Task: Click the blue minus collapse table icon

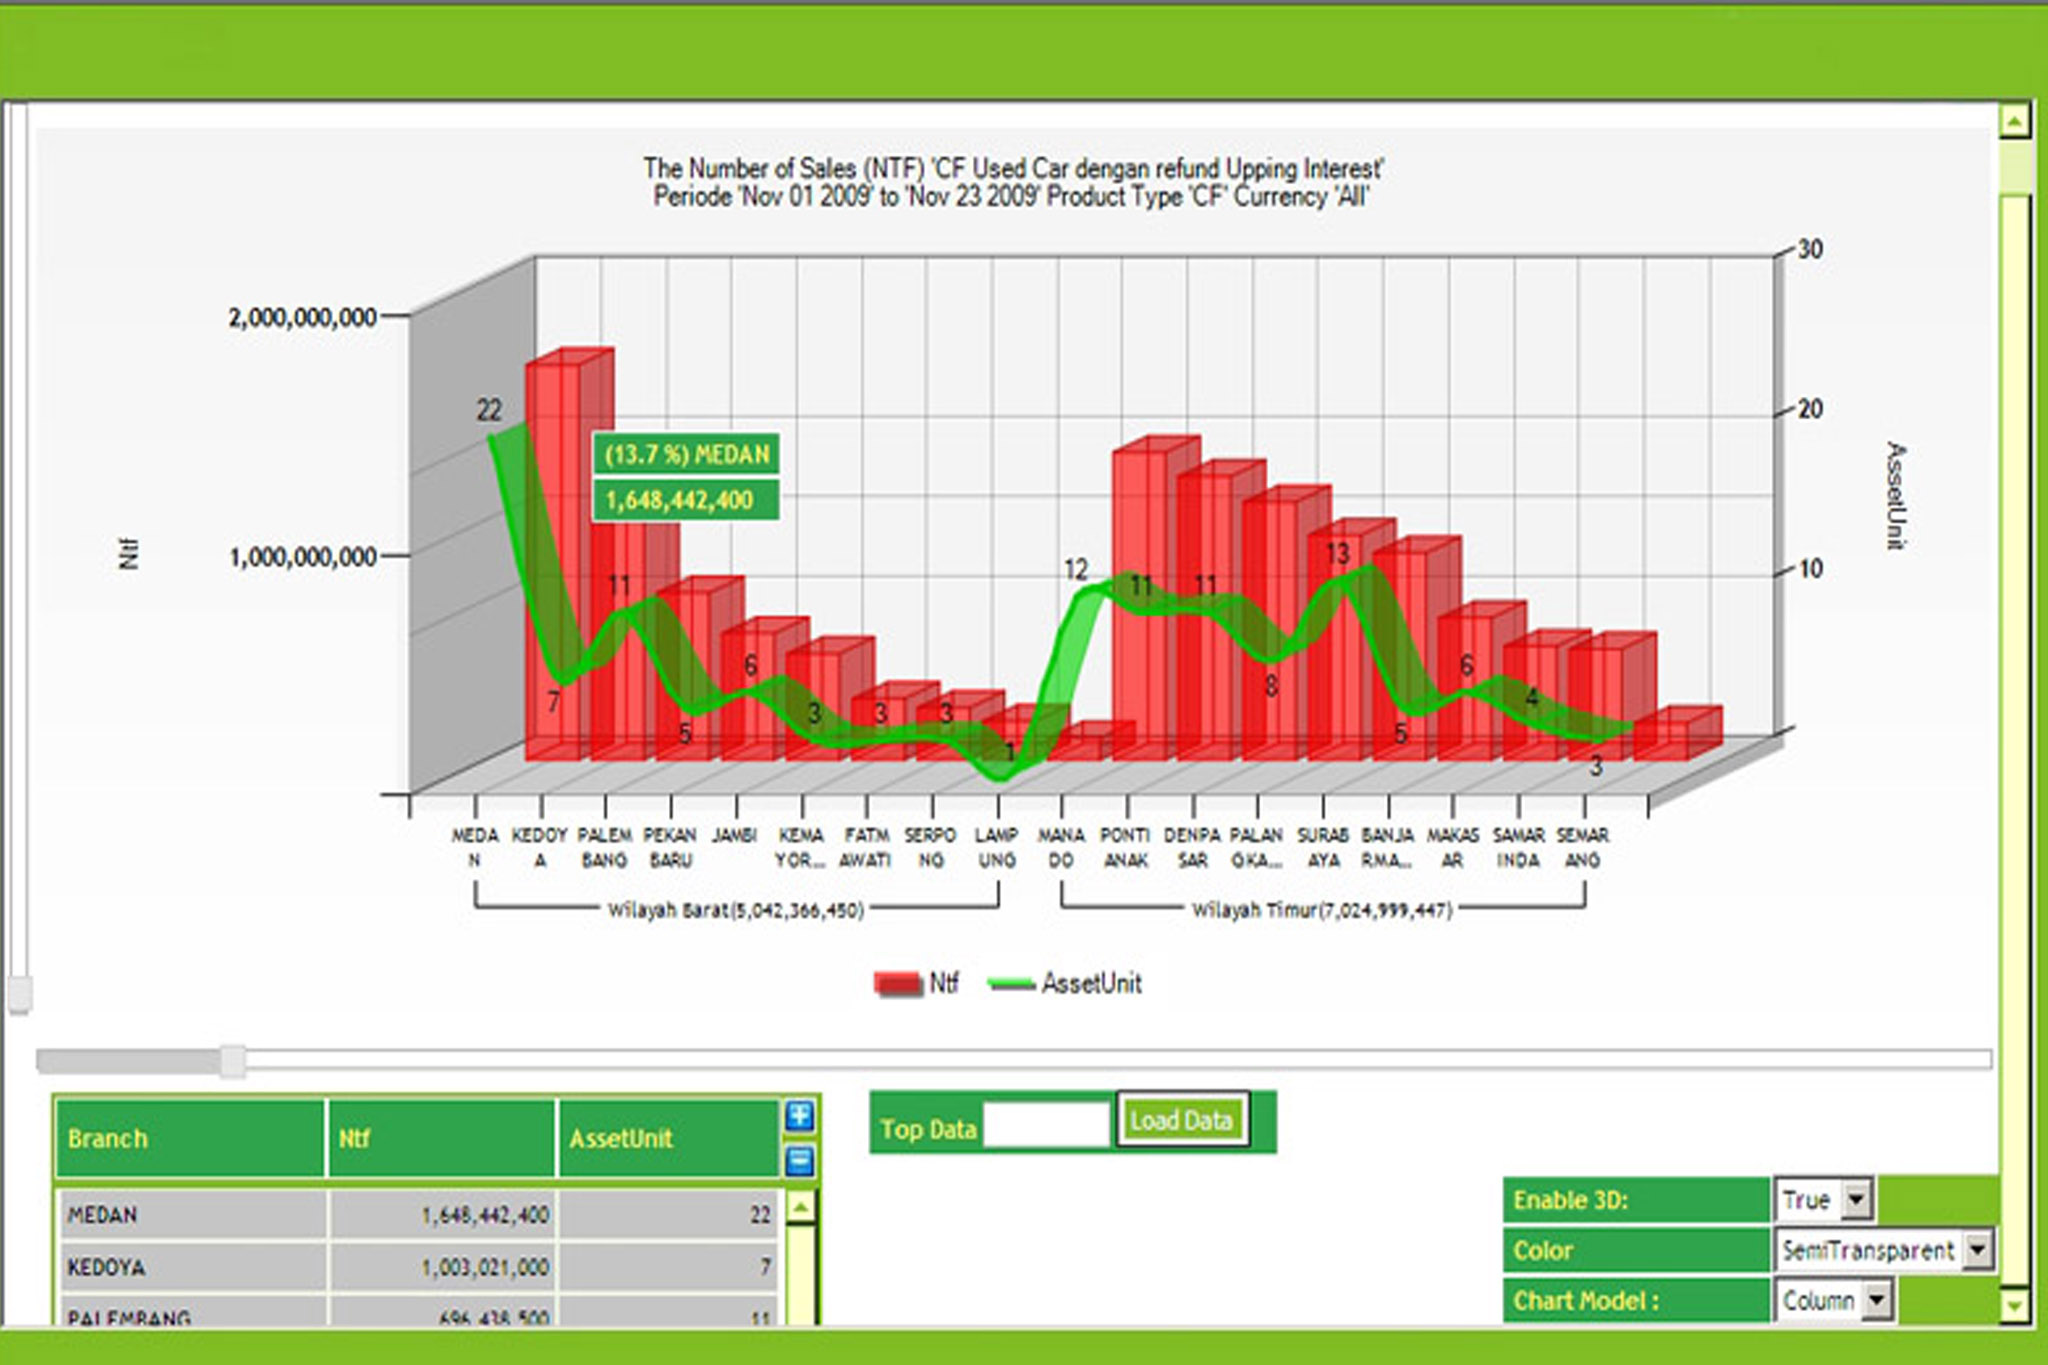Action: click(799, 1161)
